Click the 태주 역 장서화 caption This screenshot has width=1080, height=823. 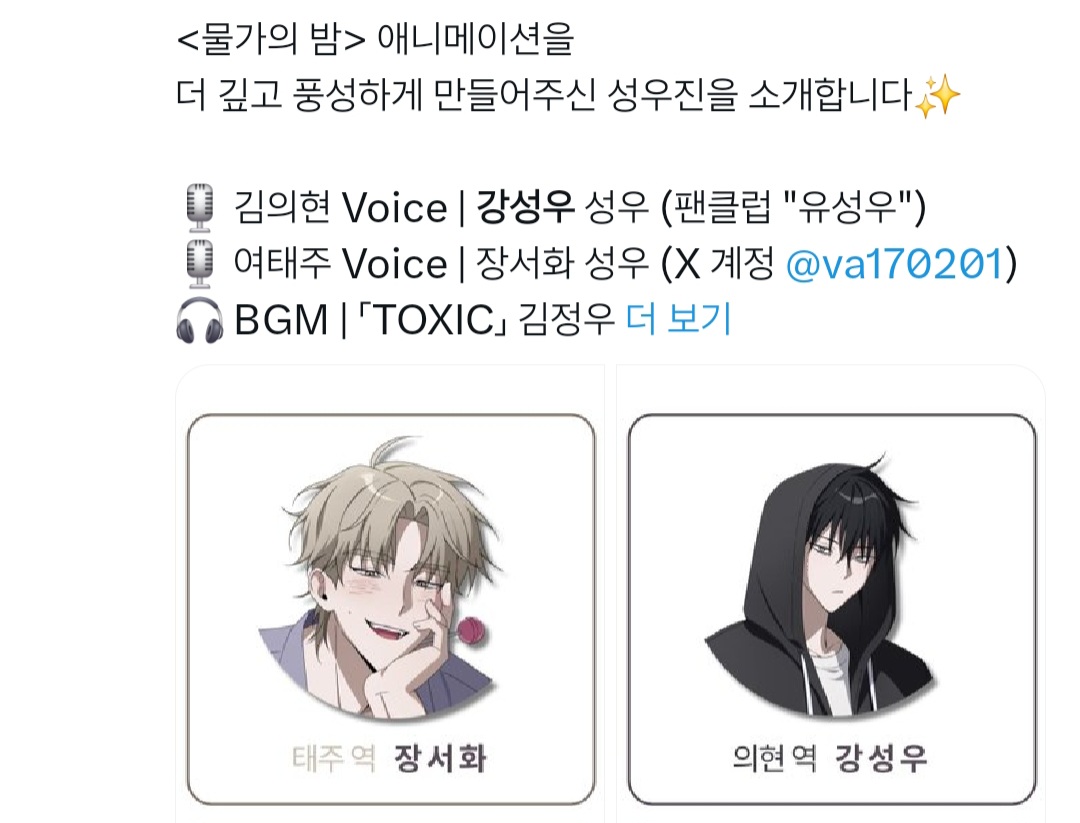pos(390,758)
